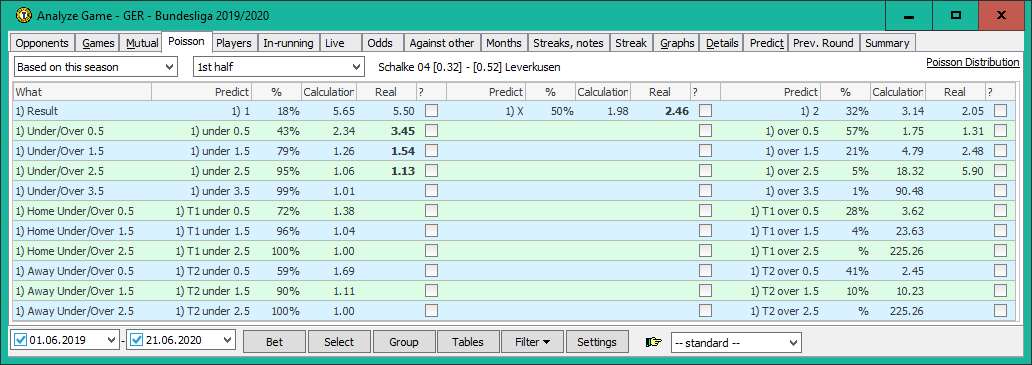Toggle the 21.06.2020 end date checkbox
This screenshot has width=1032, height=365.
pos(137,341)
